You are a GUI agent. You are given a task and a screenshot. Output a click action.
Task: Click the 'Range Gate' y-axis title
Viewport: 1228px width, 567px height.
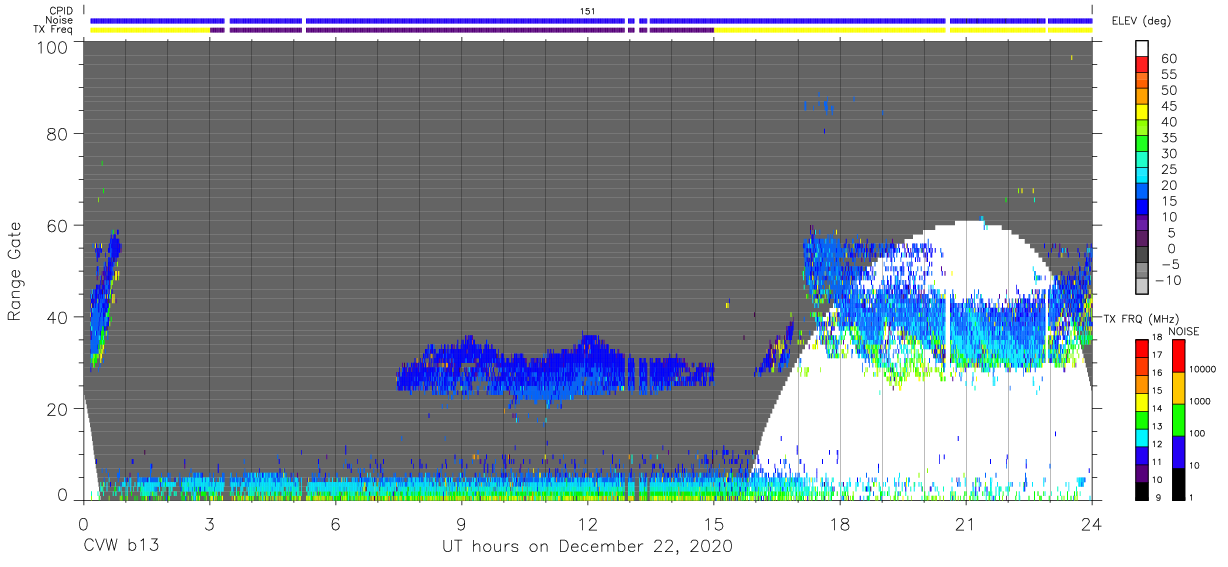(15, 272)
